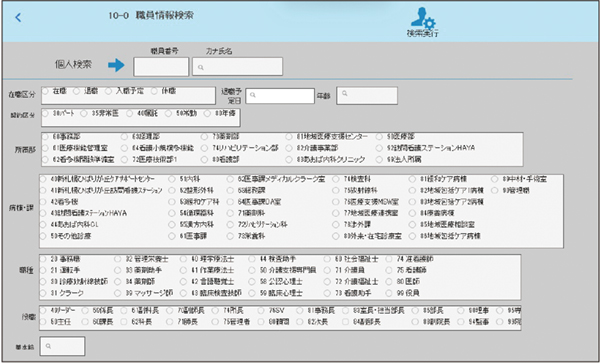600x364 pixels.
Task: Select position 50主任
Action: tap(43, 322)
